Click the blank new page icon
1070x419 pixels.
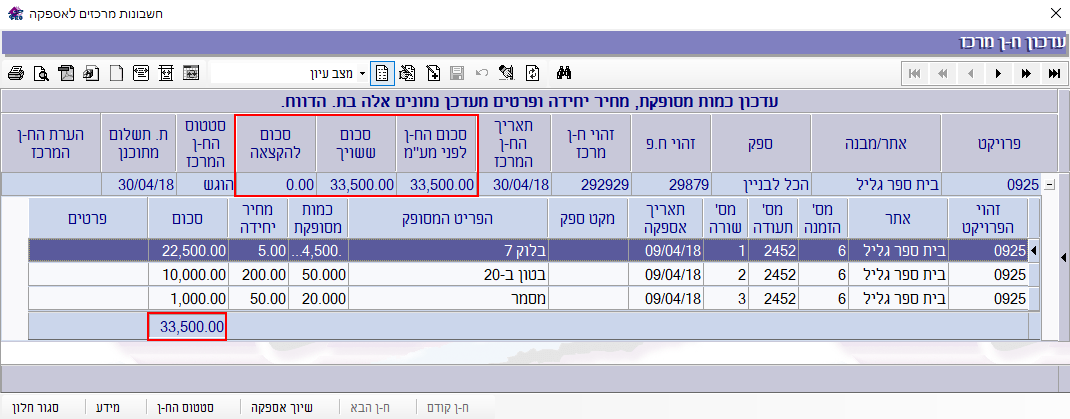point(116,73)
